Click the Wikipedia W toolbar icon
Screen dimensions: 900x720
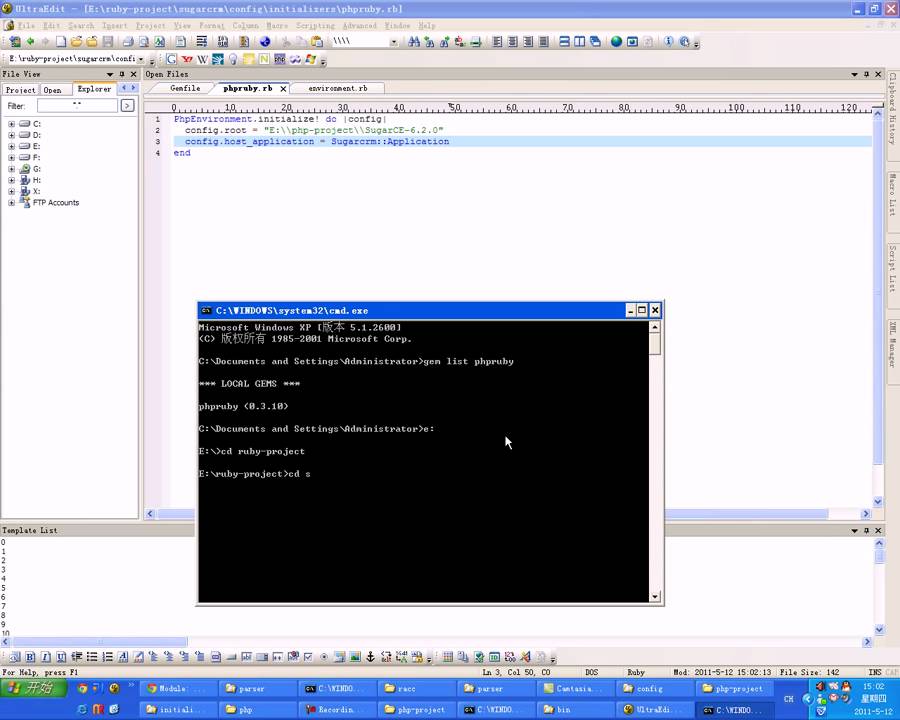coord(202,59)
